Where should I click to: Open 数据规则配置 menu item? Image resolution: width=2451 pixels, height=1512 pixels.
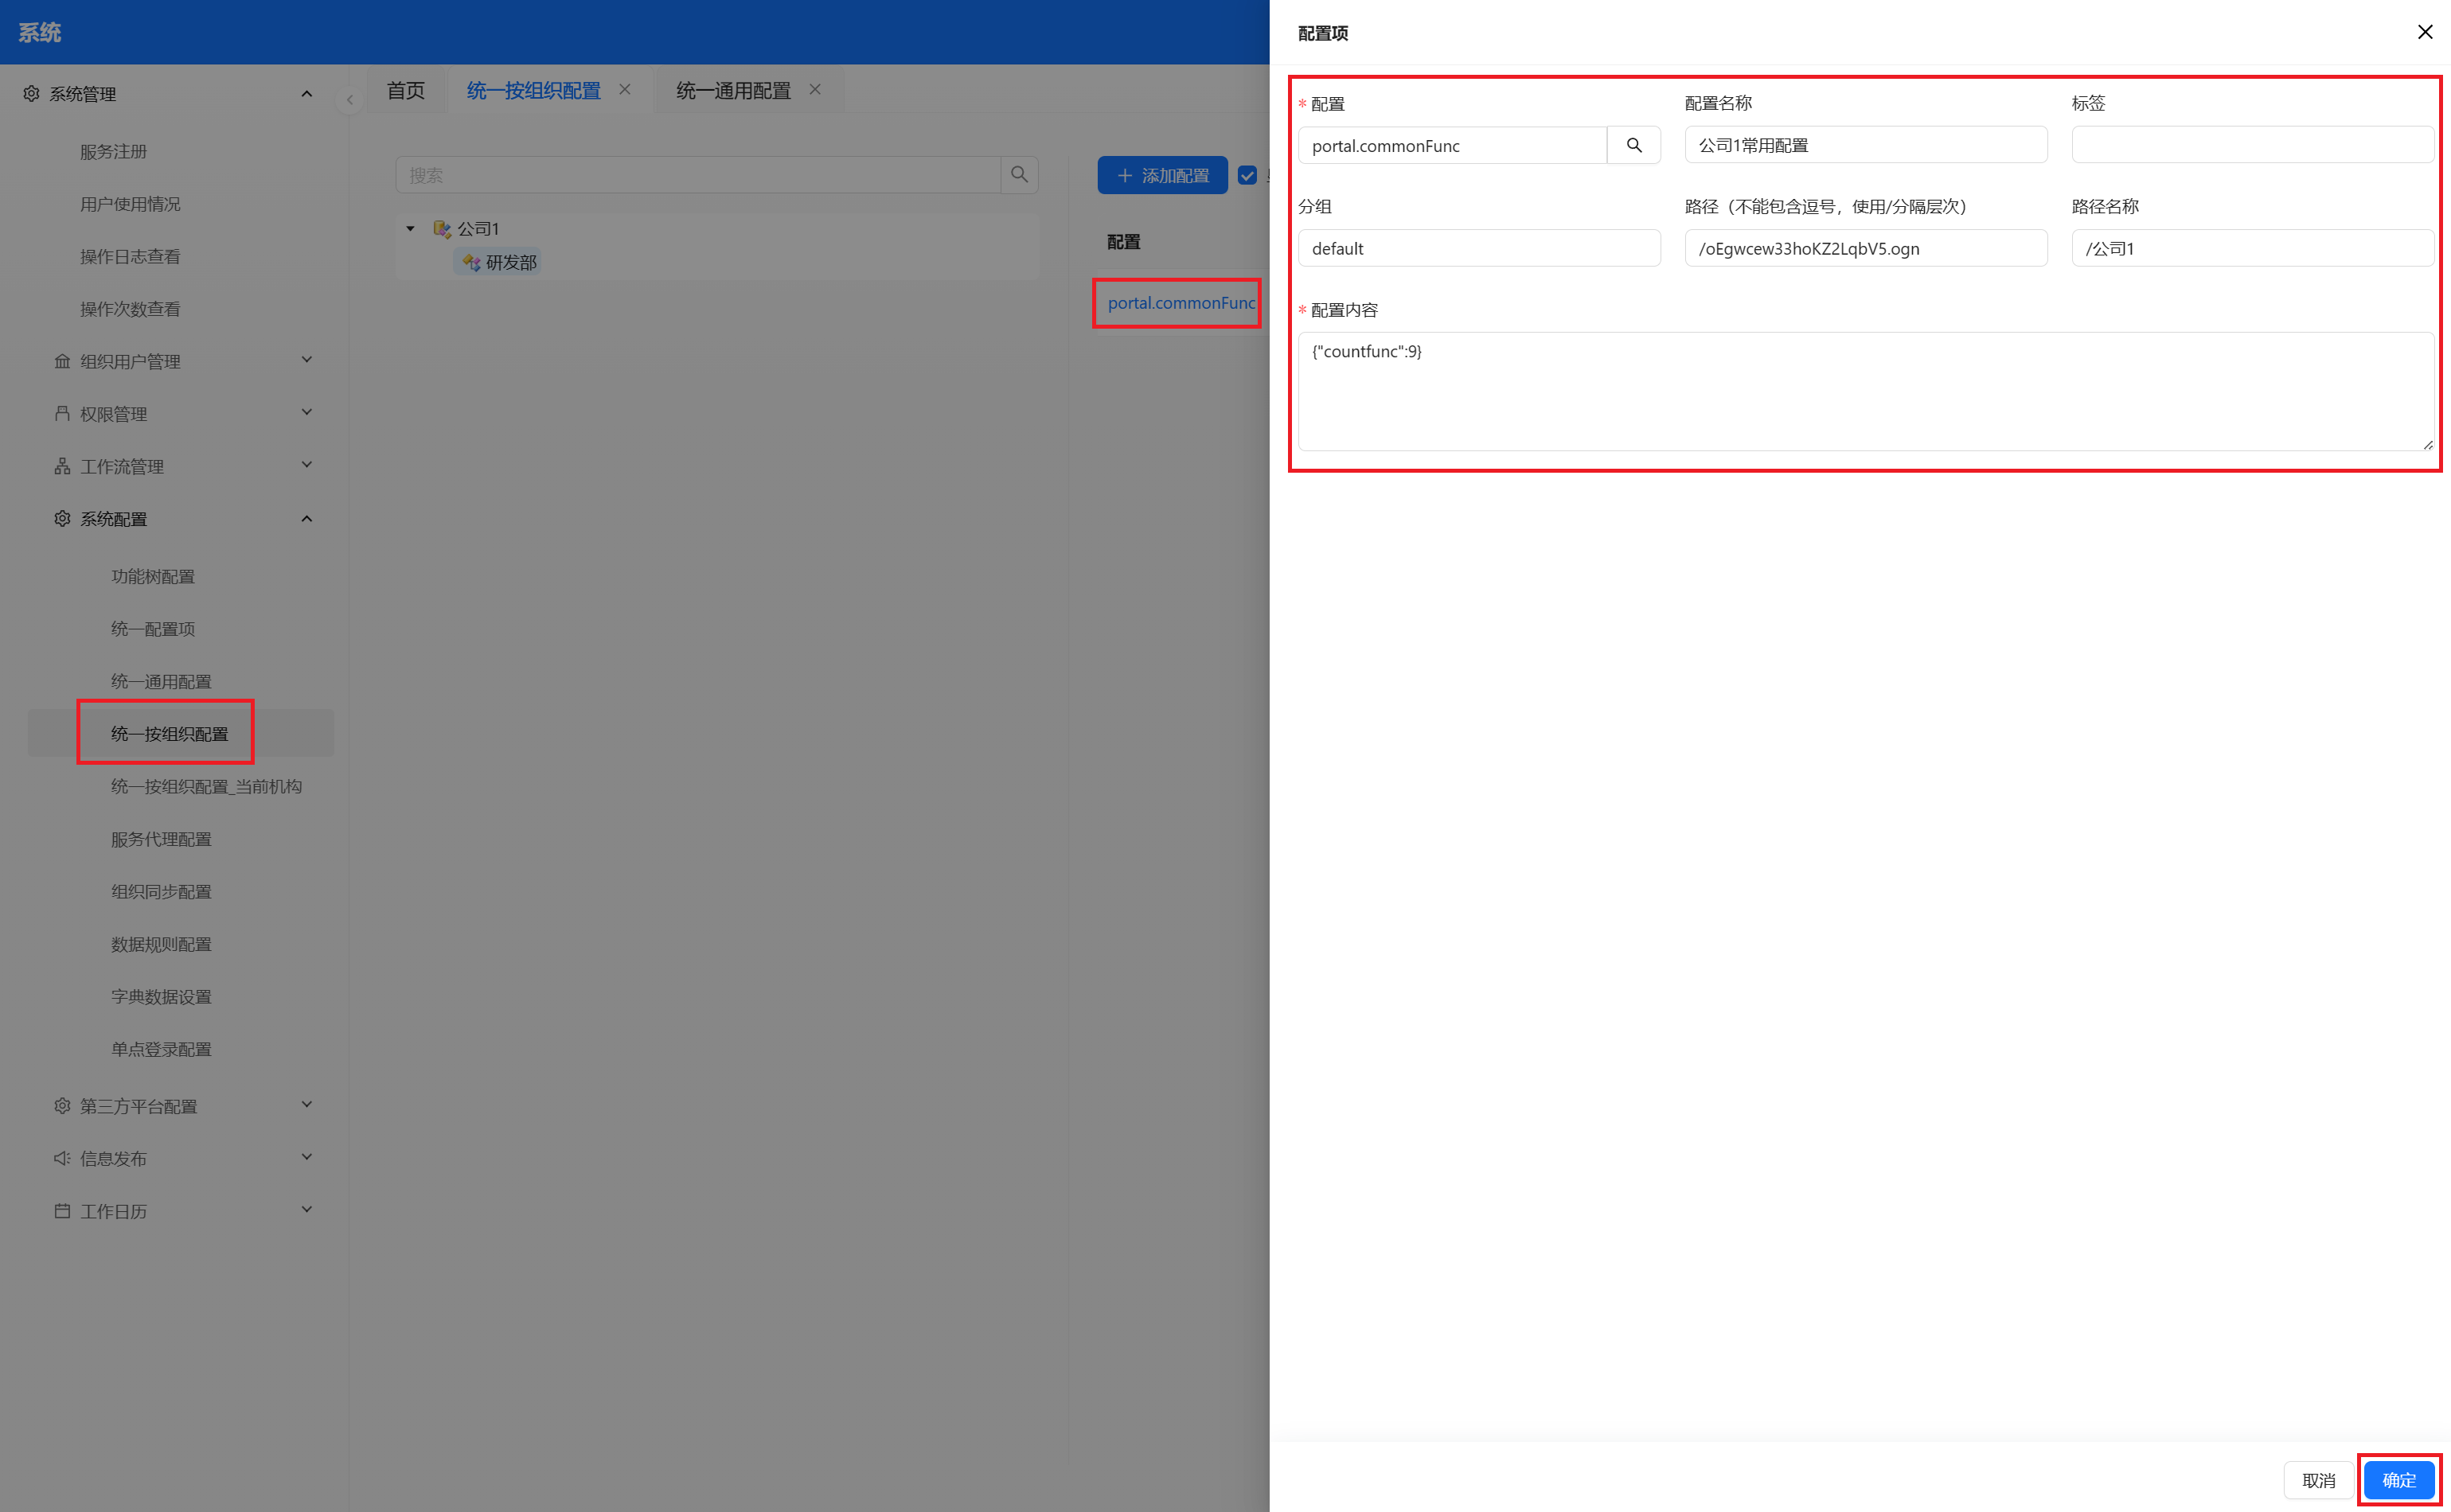[161, 943]
